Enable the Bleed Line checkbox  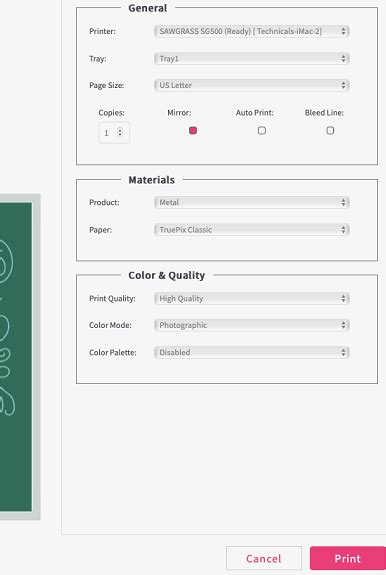(x=330, y=131)
